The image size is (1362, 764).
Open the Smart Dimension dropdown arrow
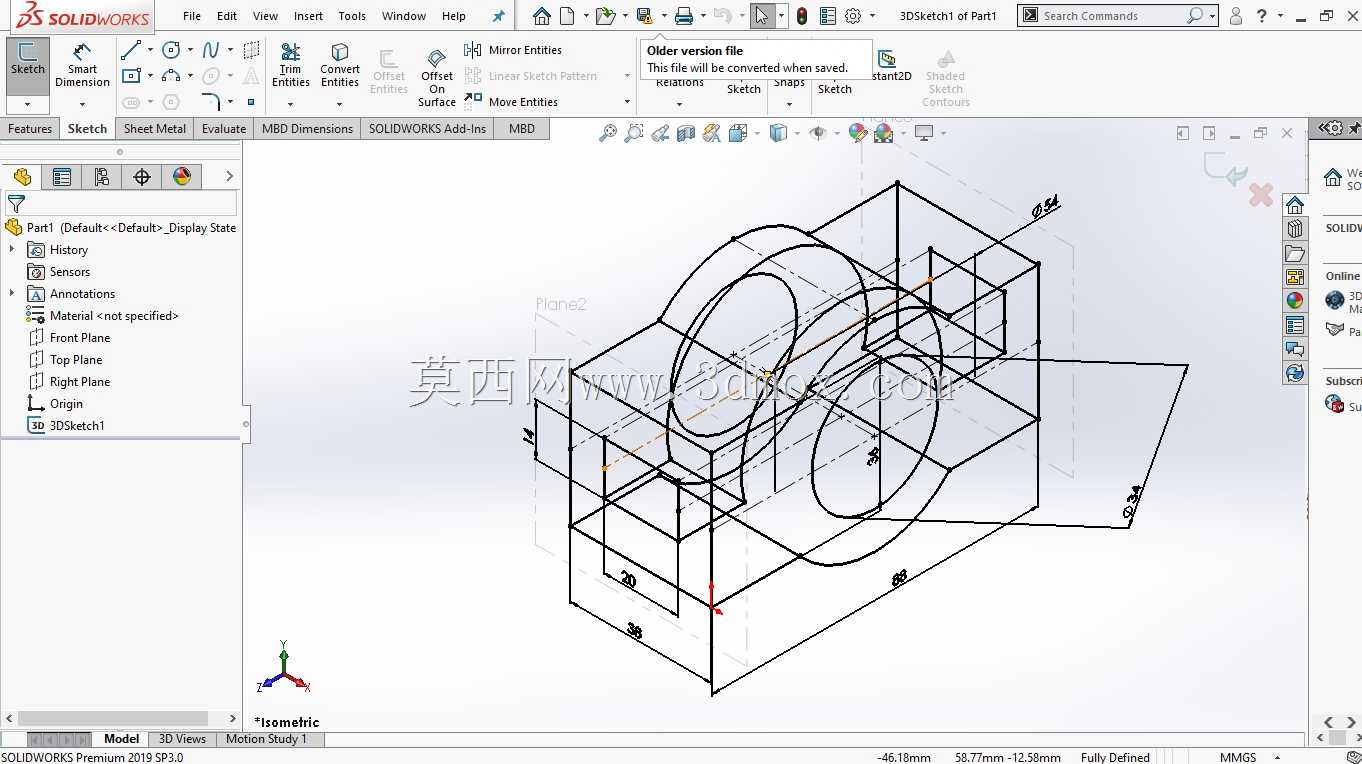(x=83, y=103)
